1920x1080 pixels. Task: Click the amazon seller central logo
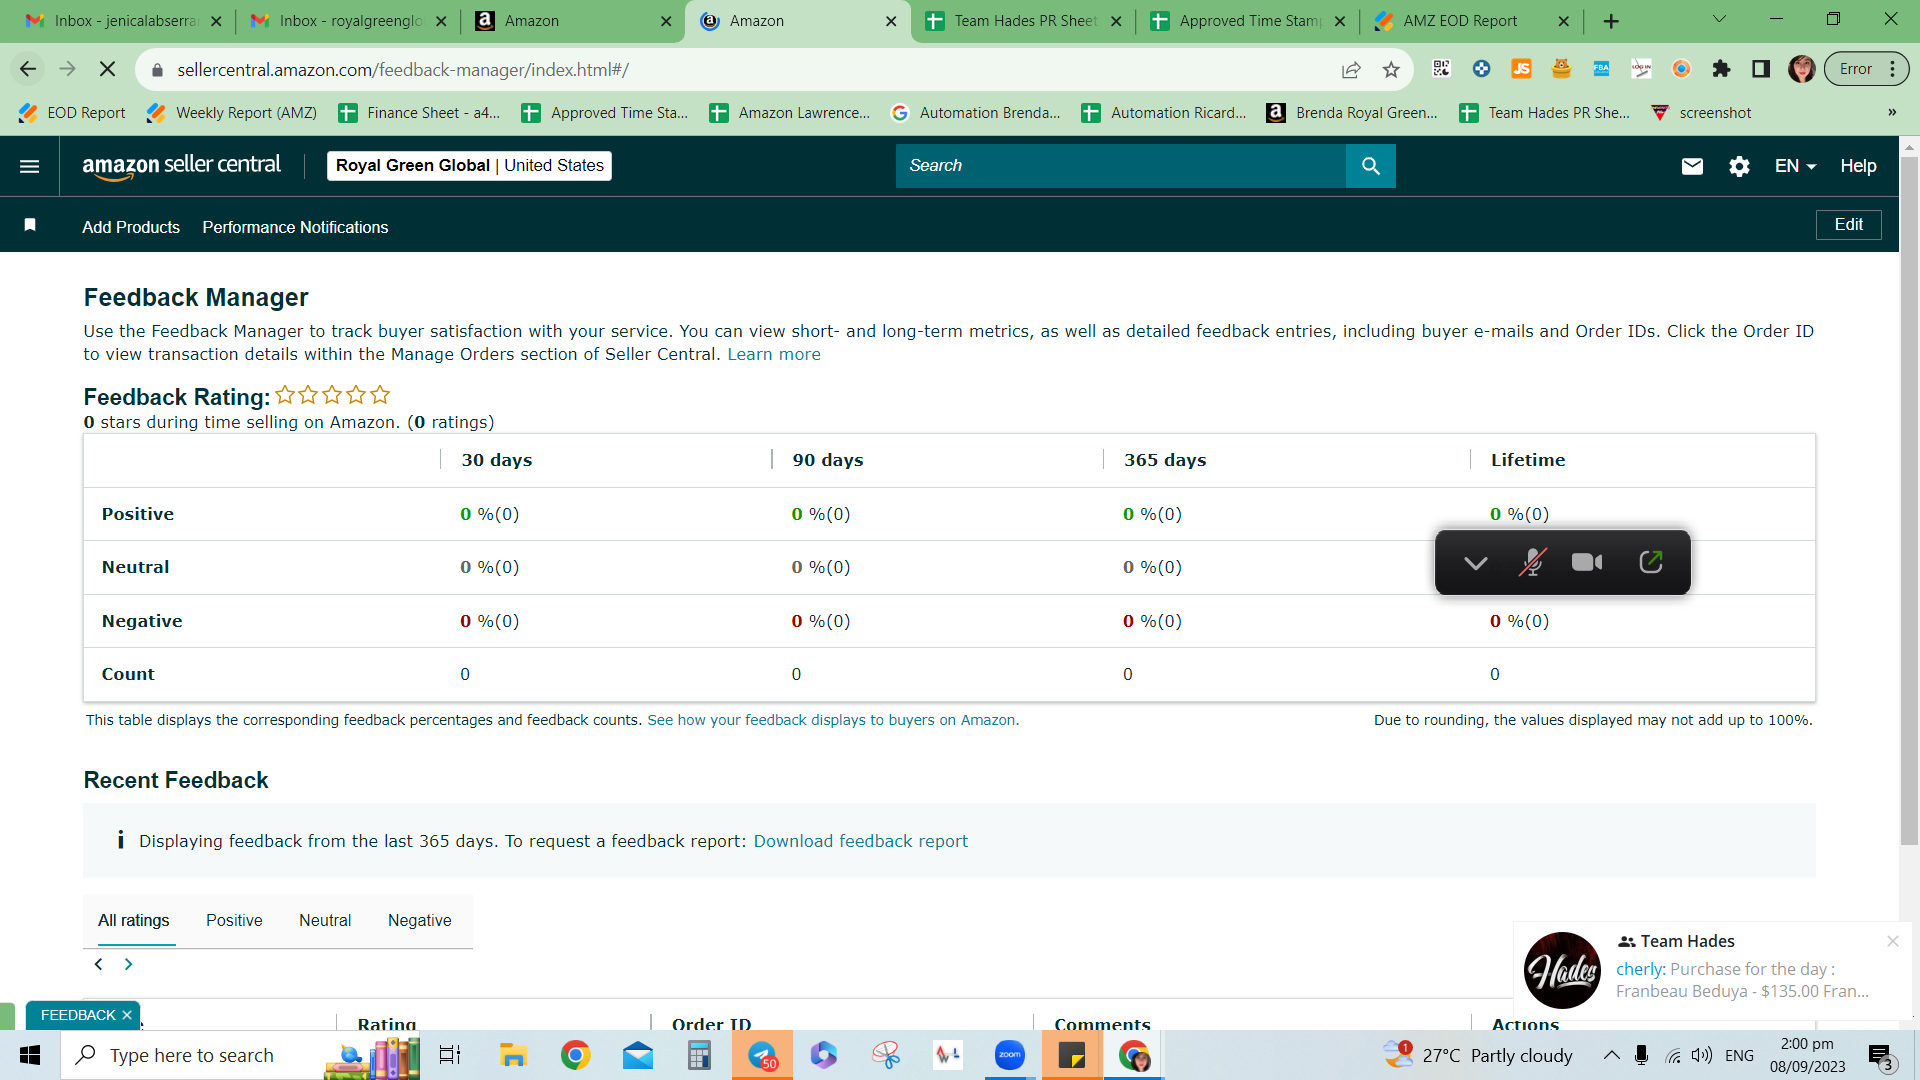pyautogui.click(x=181, y=166)
